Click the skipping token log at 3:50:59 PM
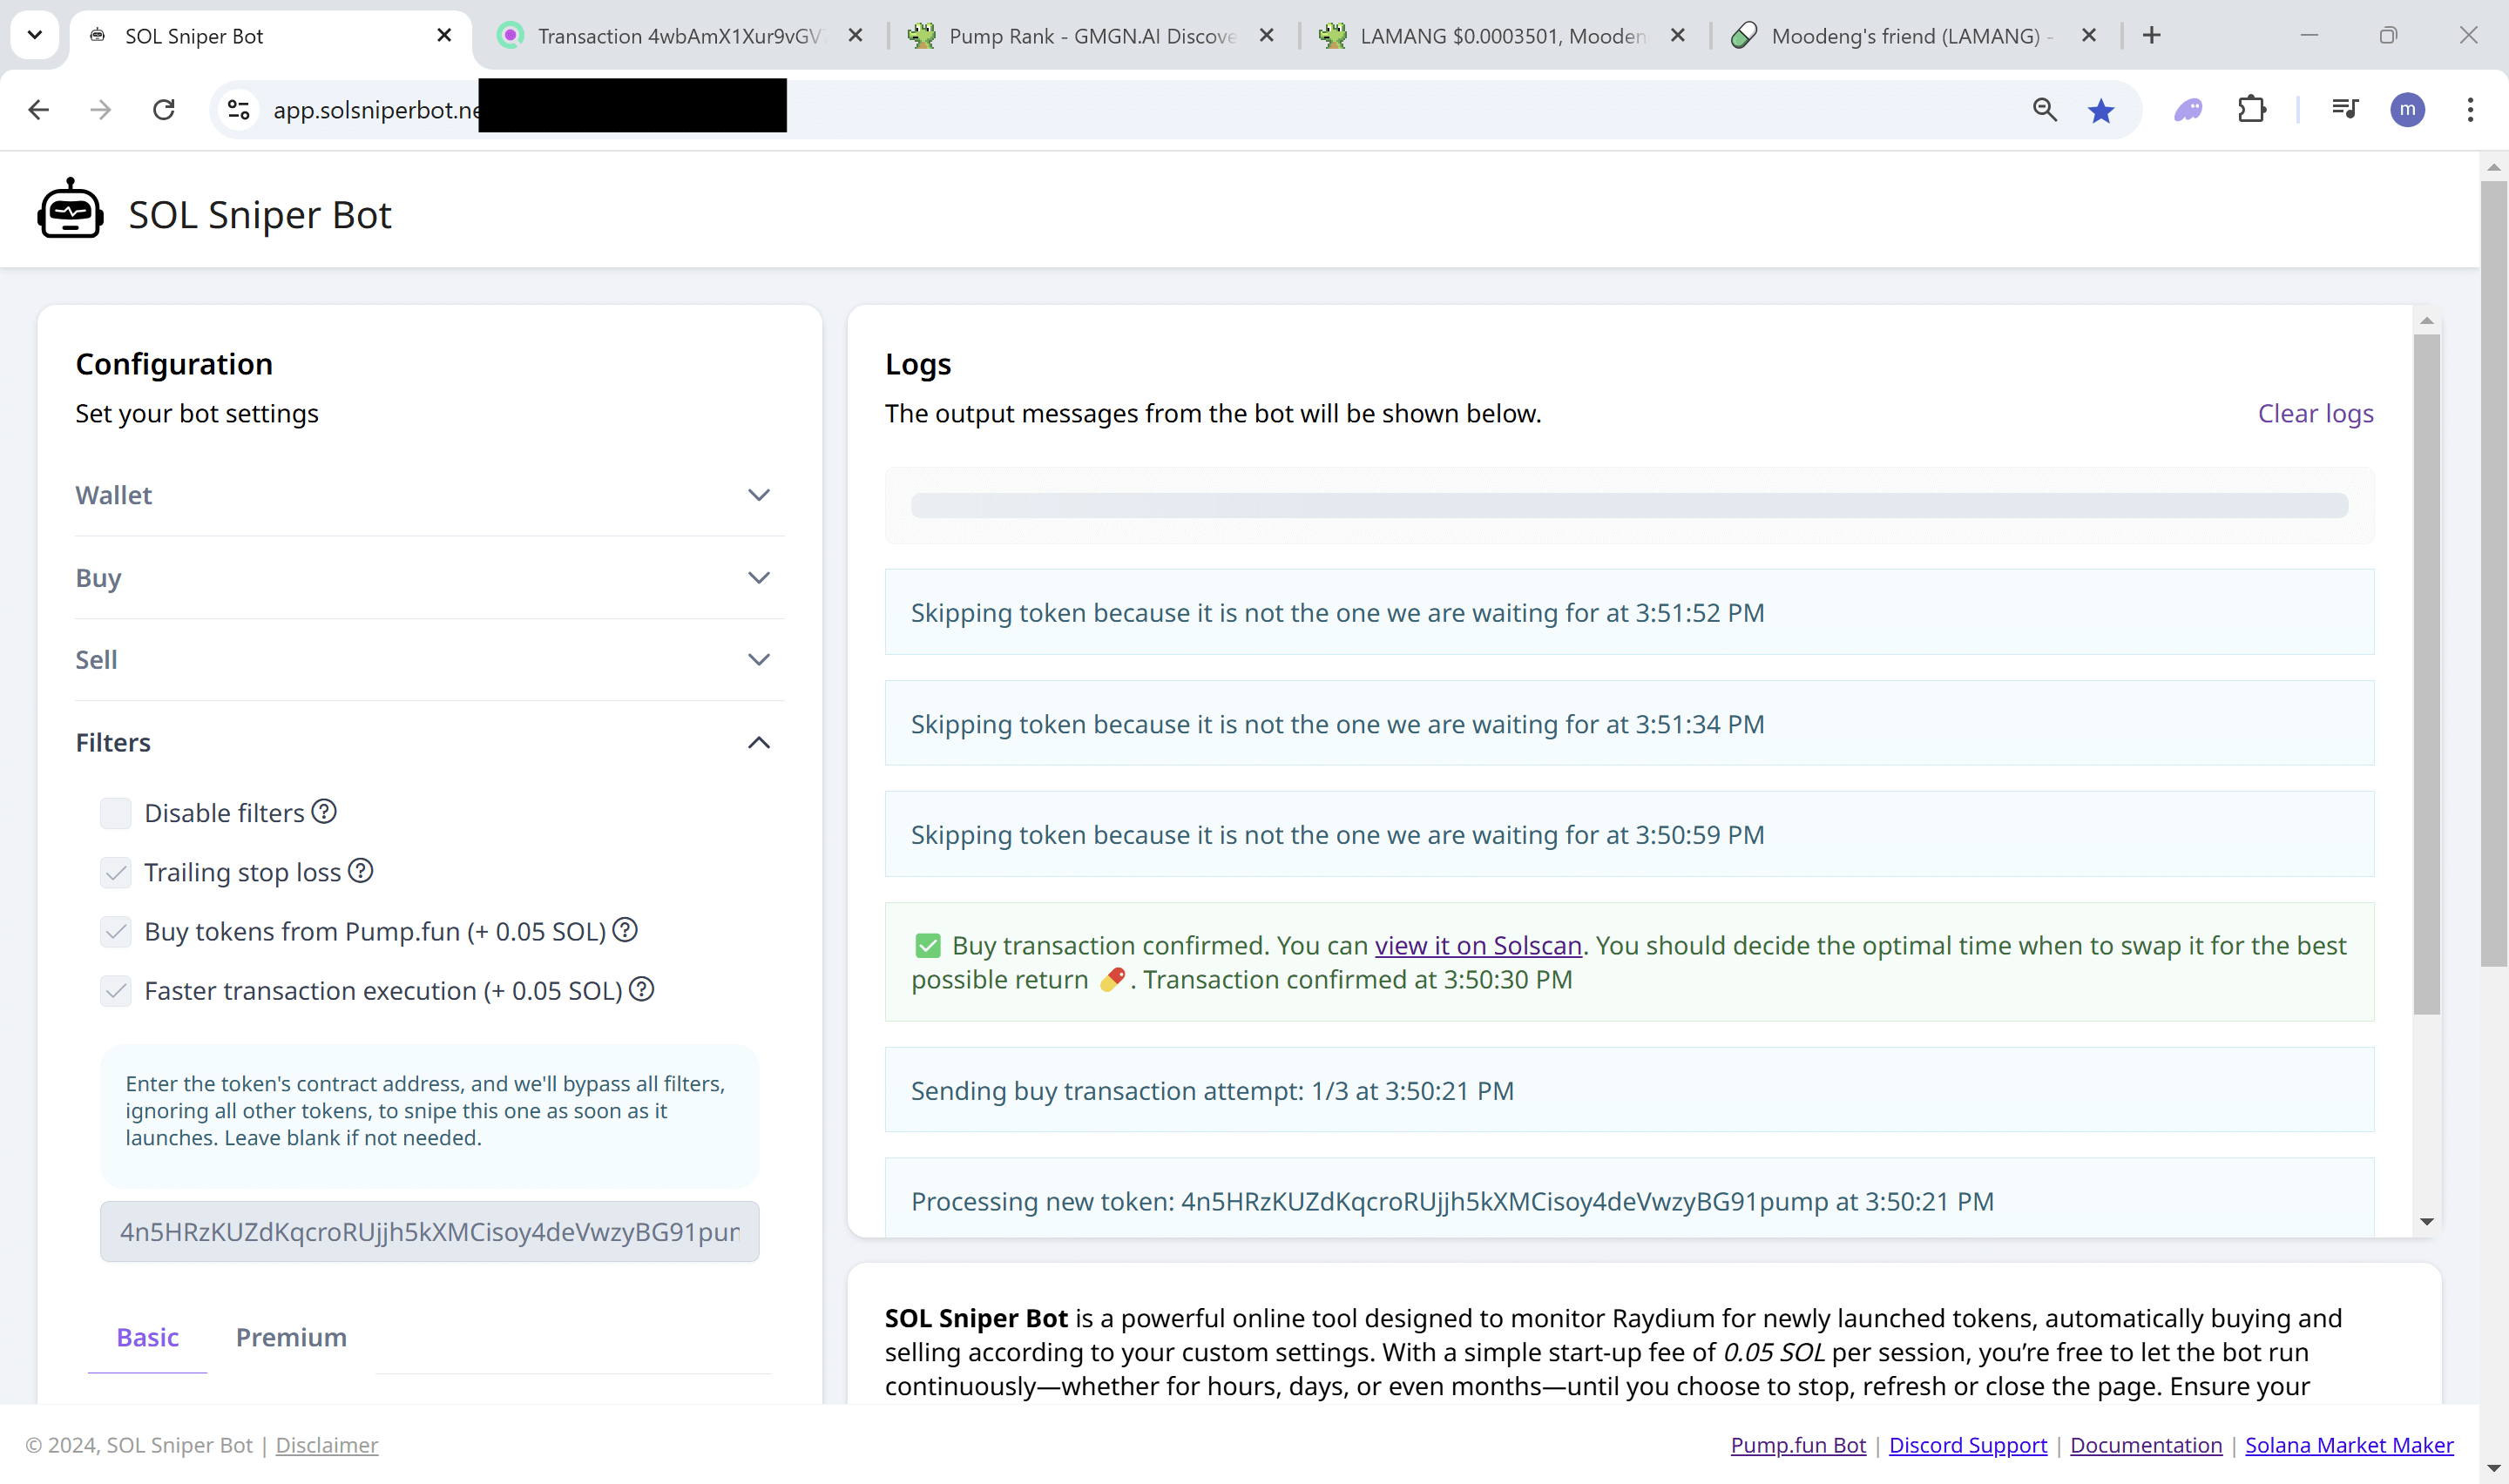Image resolution: width=2509 pixels, height=1484 pixels. coord(1629,834)
